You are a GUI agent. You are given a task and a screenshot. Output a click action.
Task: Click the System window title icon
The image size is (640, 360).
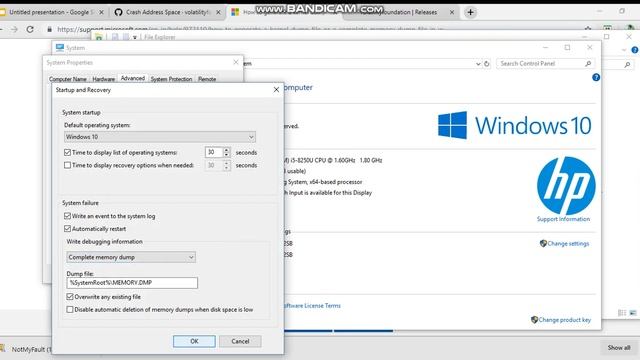pyautogui.click(x=60, y=48)
